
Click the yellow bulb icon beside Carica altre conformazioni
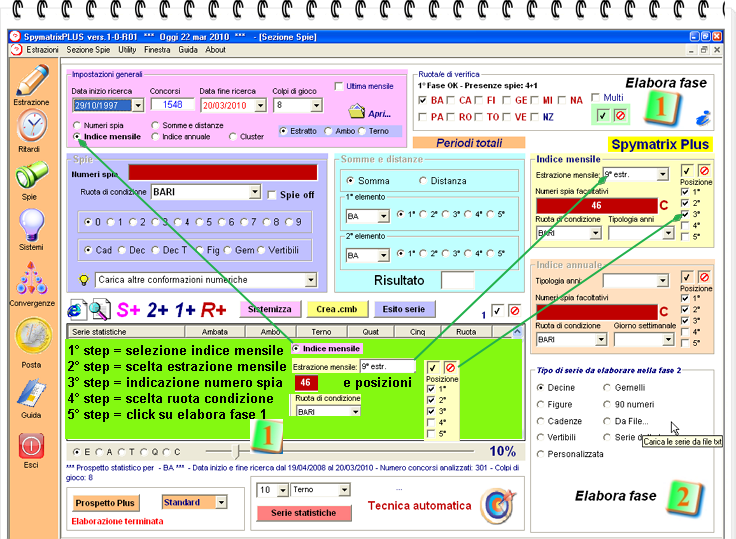click(x=84, y=280)
